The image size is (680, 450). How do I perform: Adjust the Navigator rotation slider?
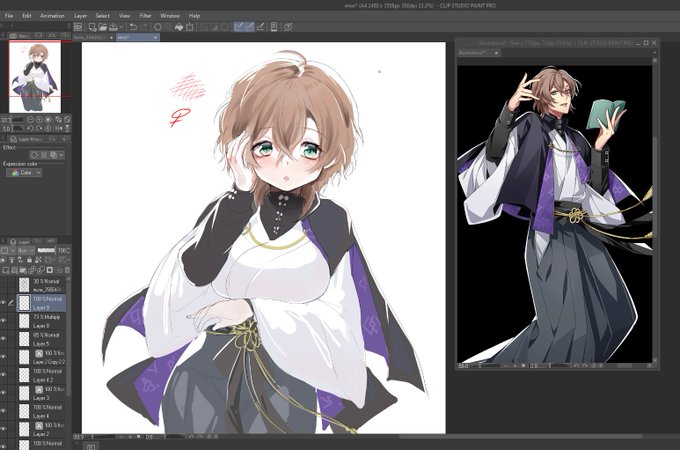[17, 128]
